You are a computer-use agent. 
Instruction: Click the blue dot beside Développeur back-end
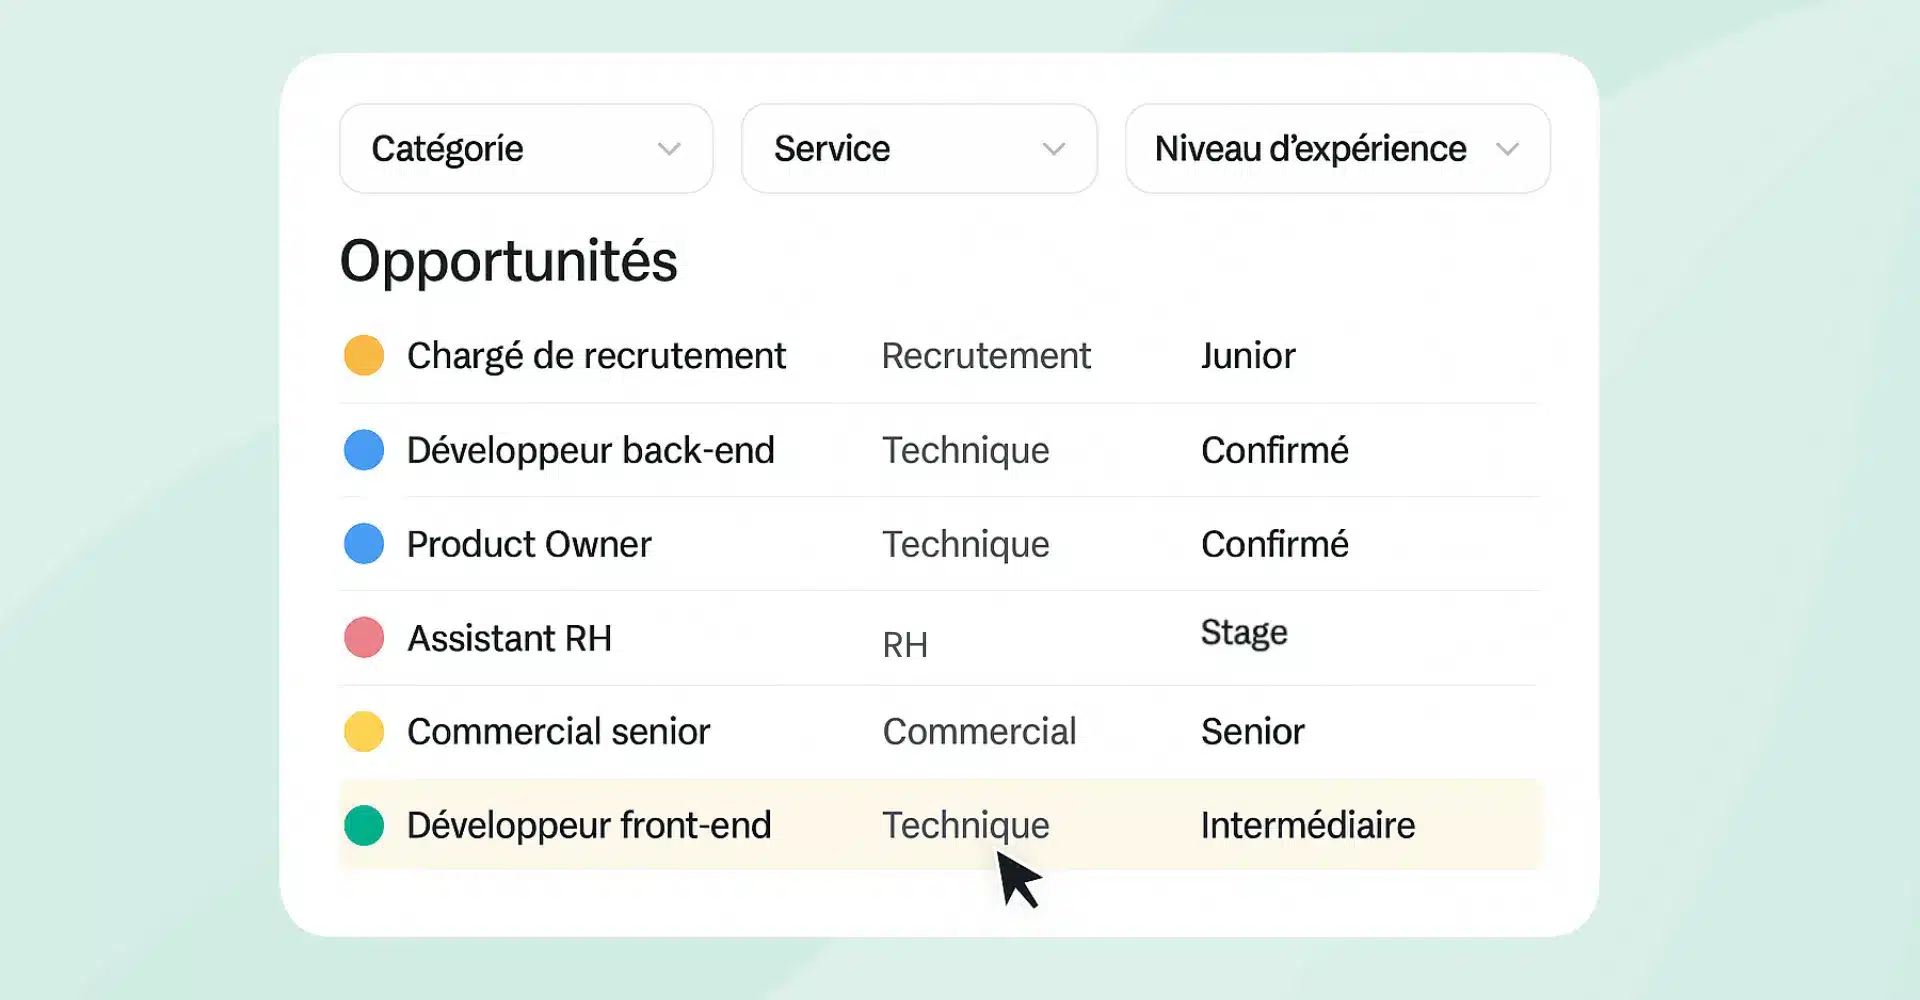coord(364,450)
